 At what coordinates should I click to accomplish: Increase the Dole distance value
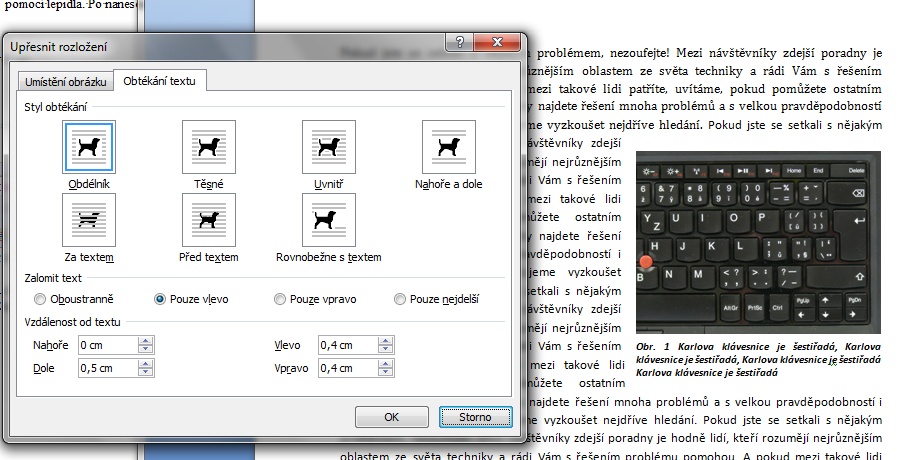click(x=146, y=364)
